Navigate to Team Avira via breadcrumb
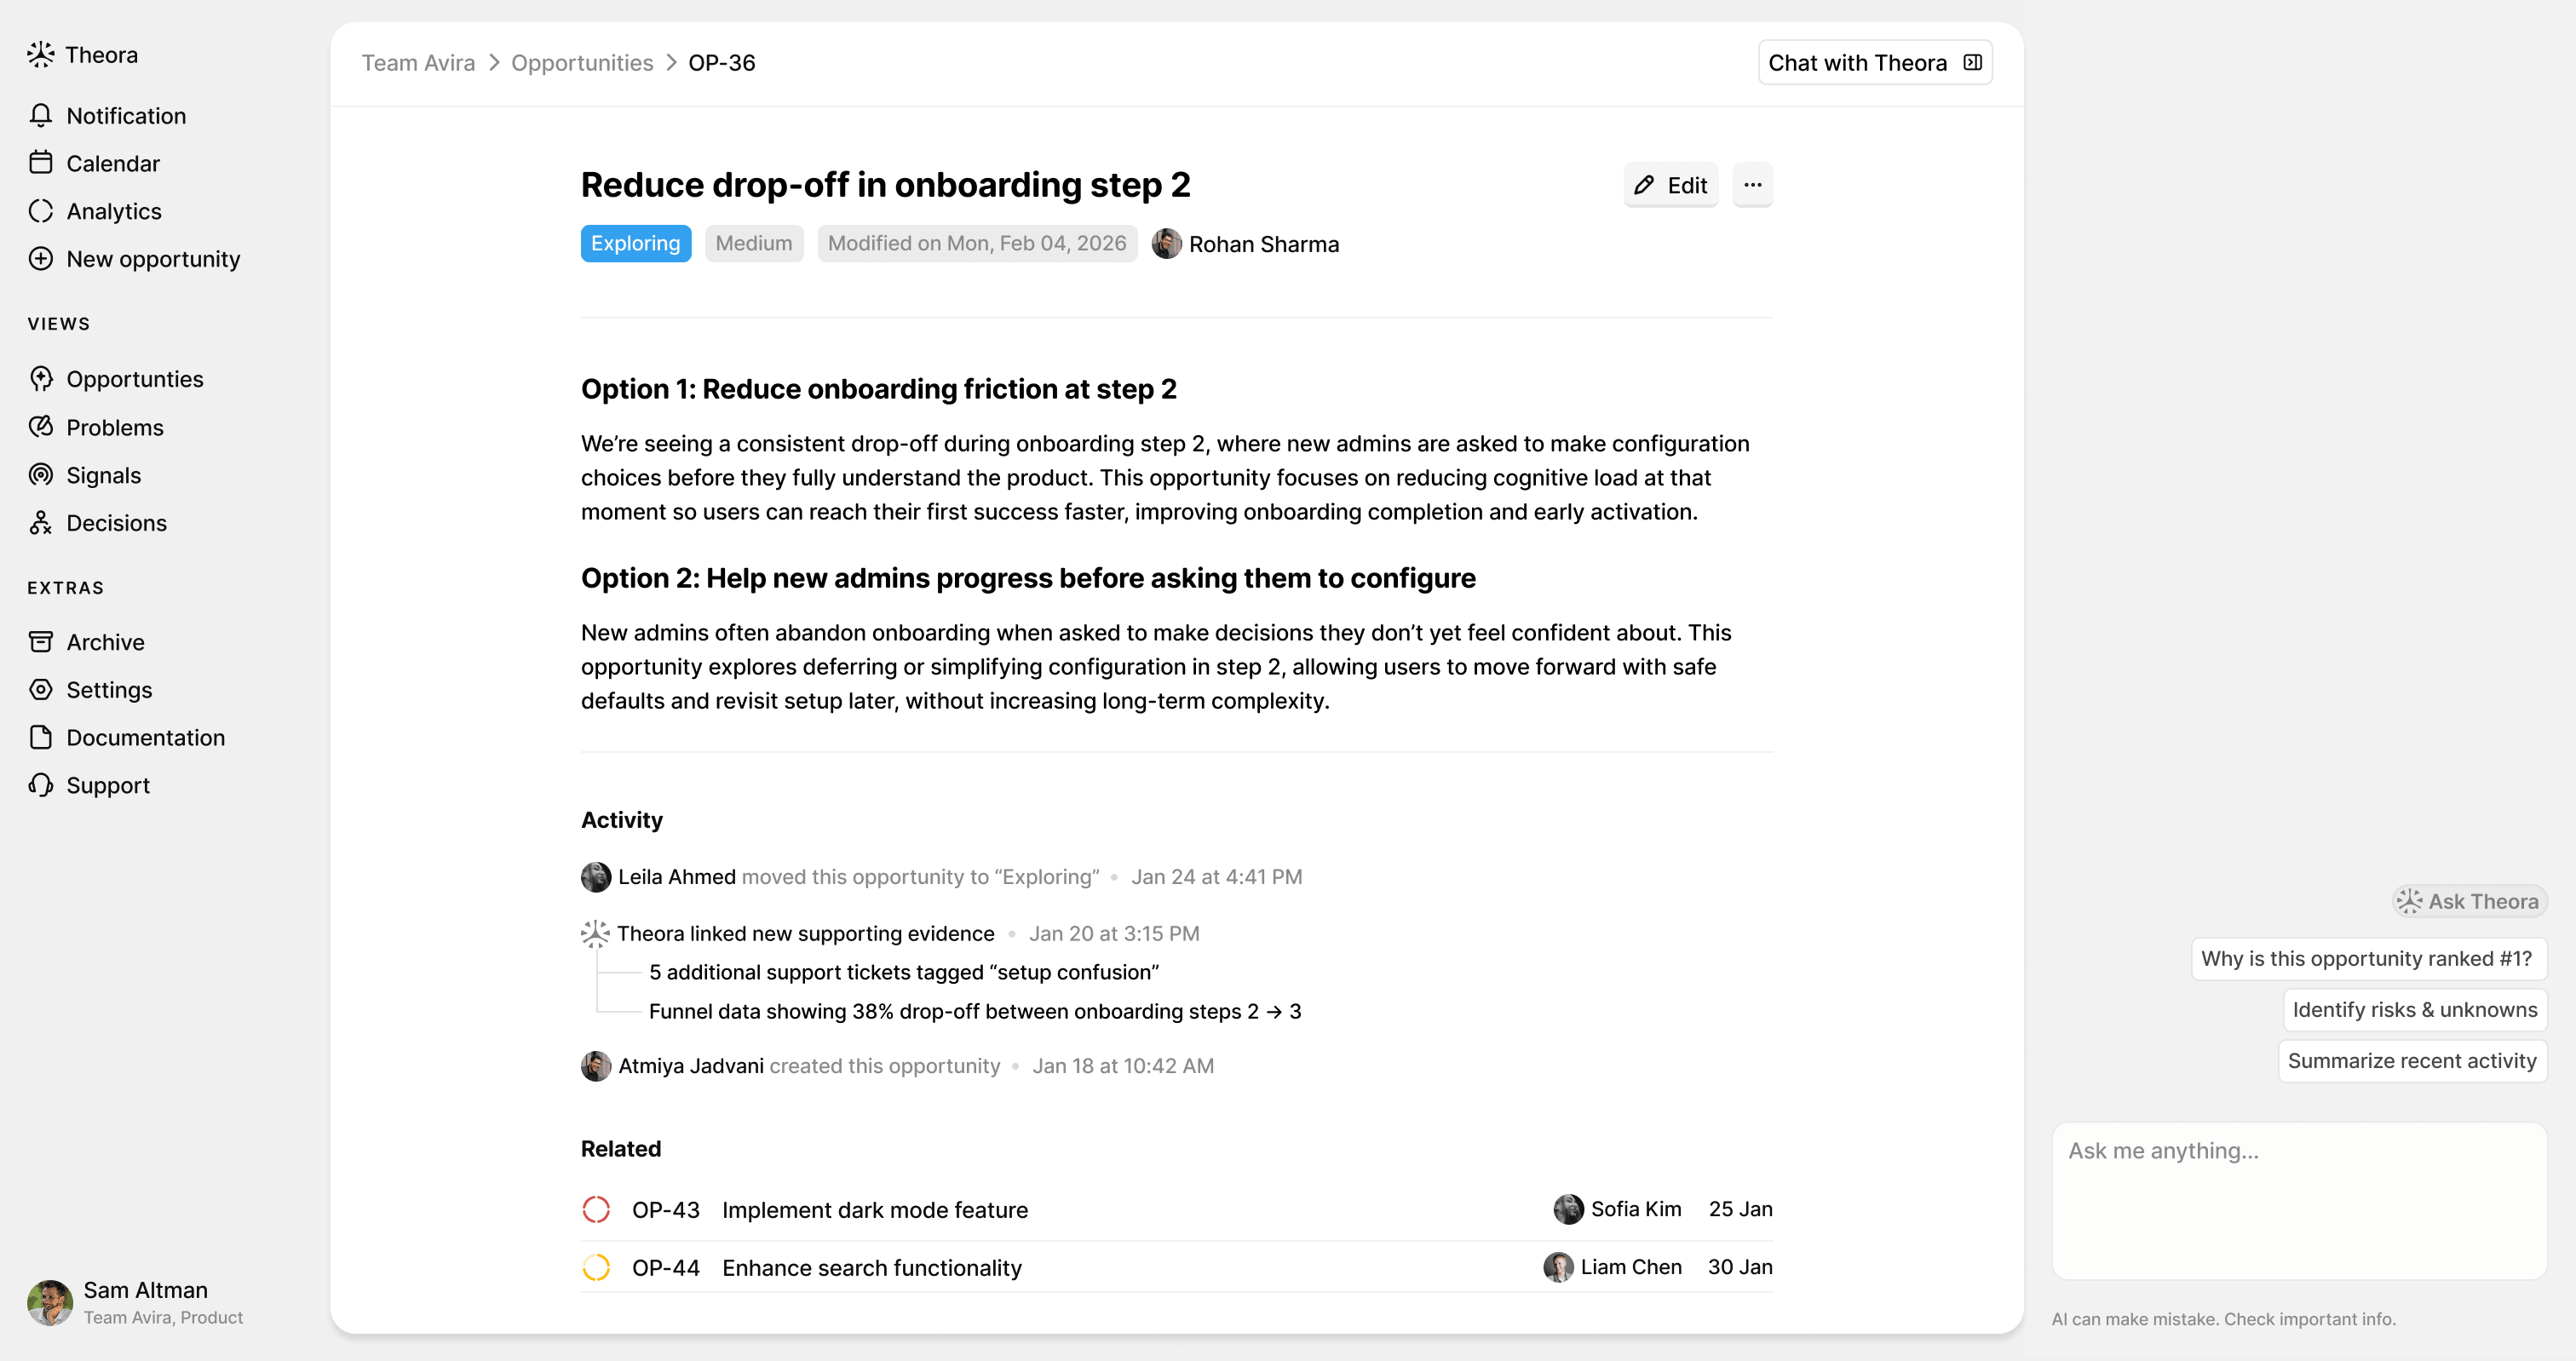Screen dimensions: 2576x1361 pos(418,62)
